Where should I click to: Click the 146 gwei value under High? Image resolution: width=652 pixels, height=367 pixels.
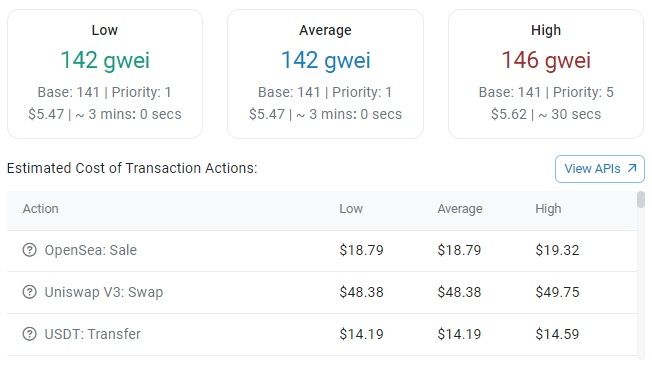click(x=546, y=60)
